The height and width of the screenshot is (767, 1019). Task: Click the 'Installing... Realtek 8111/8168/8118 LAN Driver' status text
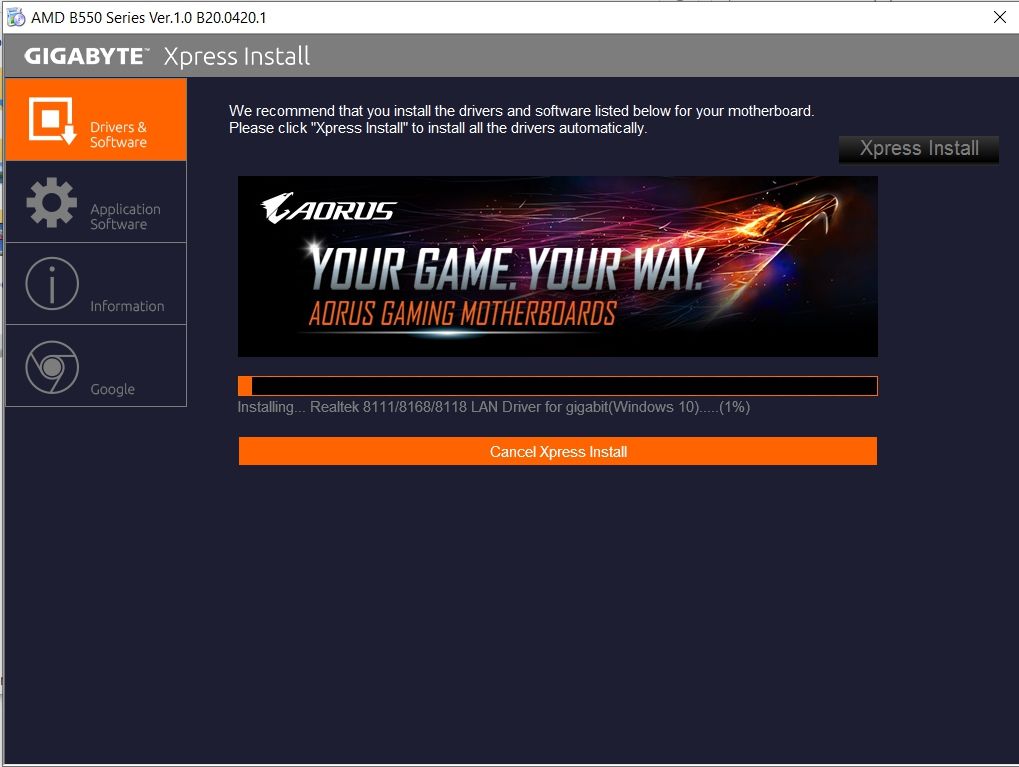(494, 408)
